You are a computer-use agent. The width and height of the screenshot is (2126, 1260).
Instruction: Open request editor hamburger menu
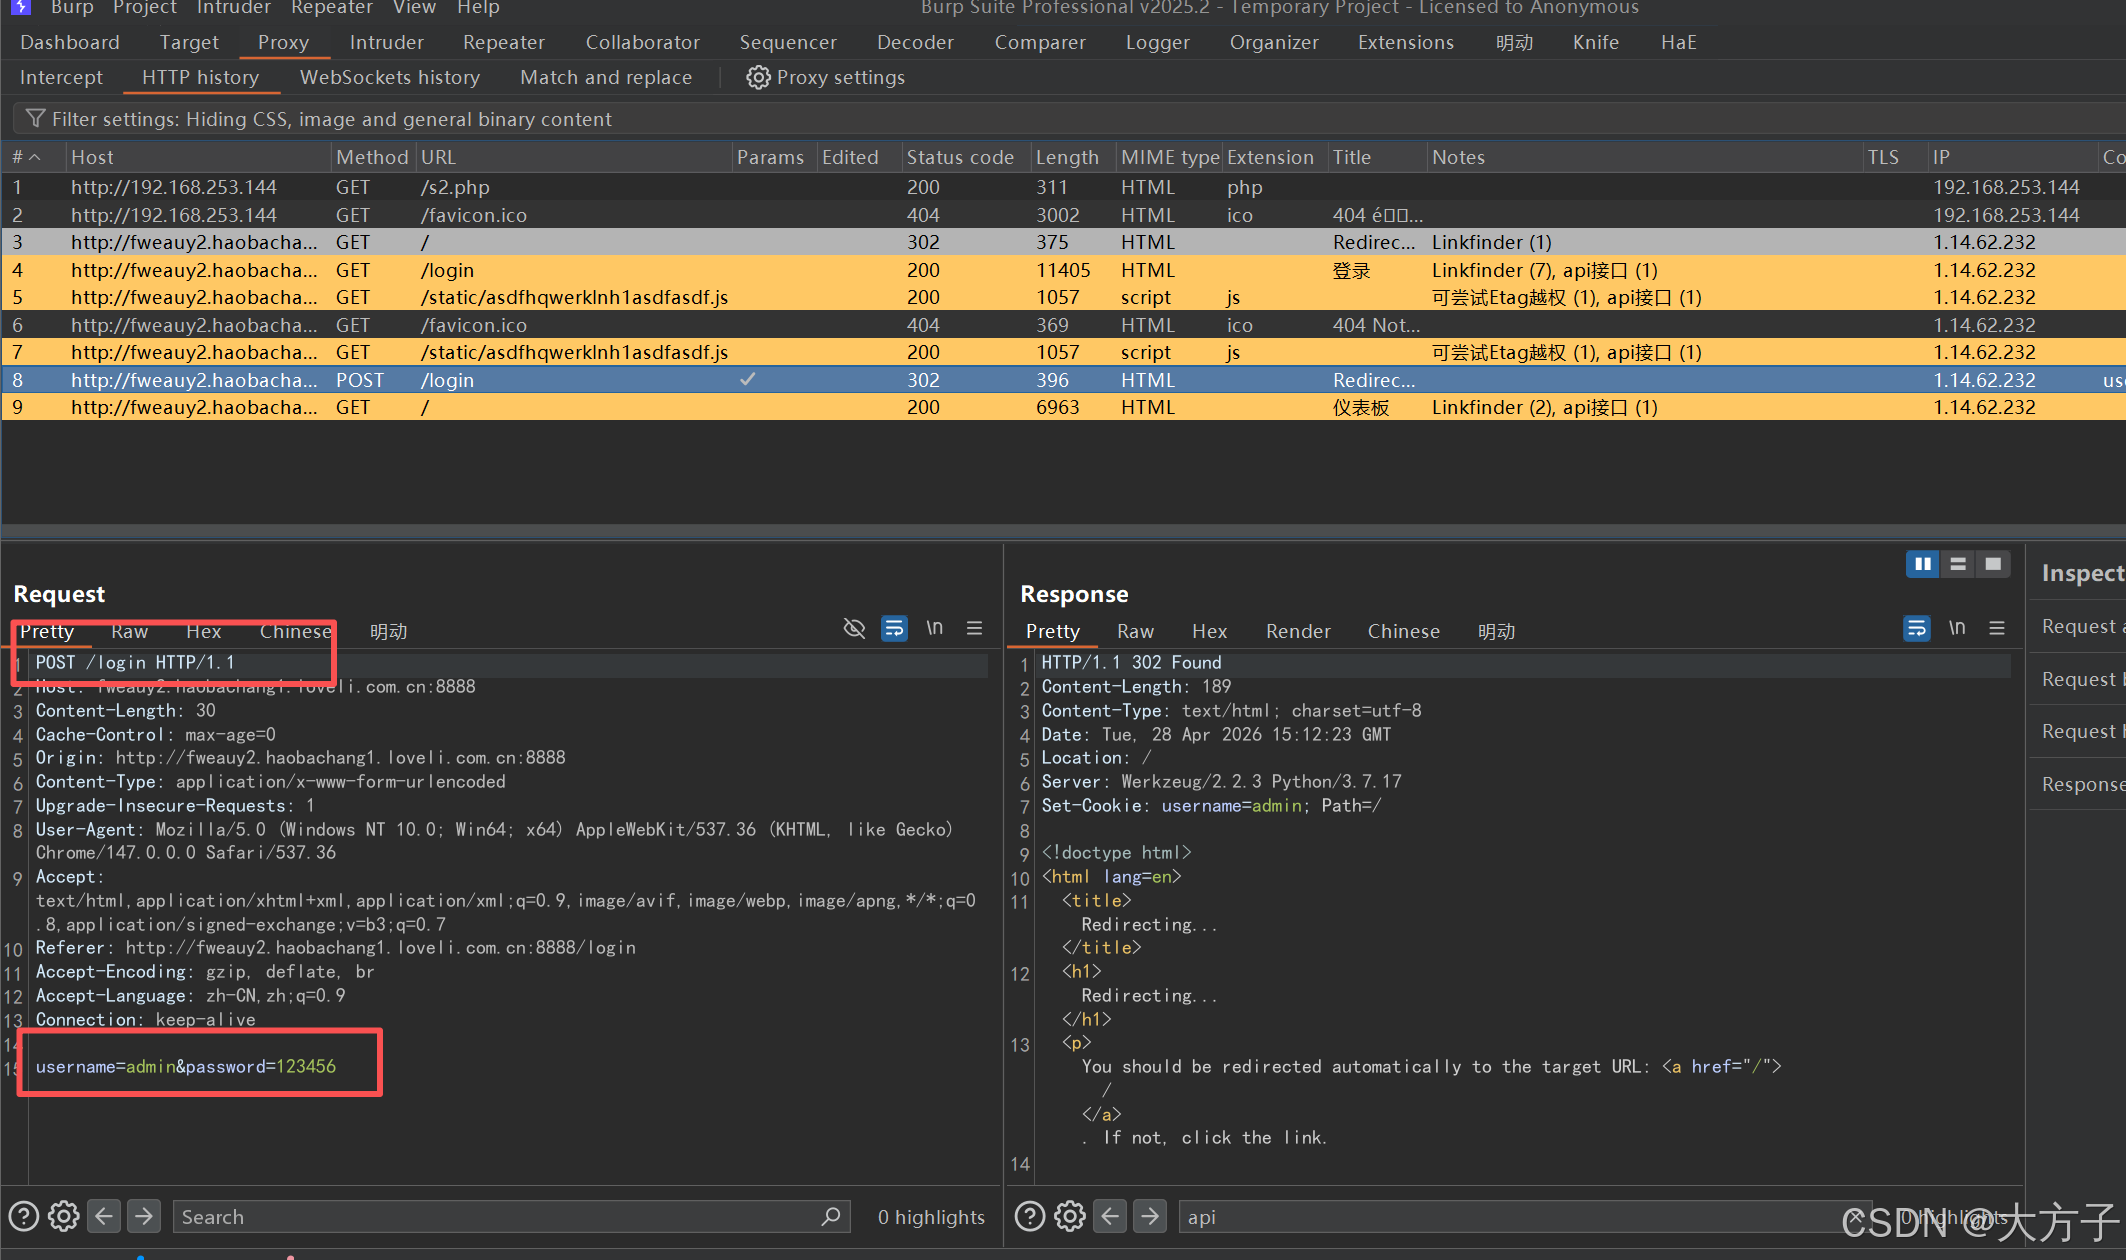point(974,628)
